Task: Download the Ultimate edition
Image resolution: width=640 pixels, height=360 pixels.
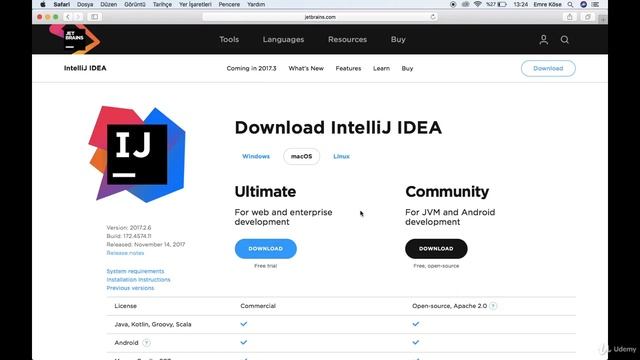Action: coord(266,249)
